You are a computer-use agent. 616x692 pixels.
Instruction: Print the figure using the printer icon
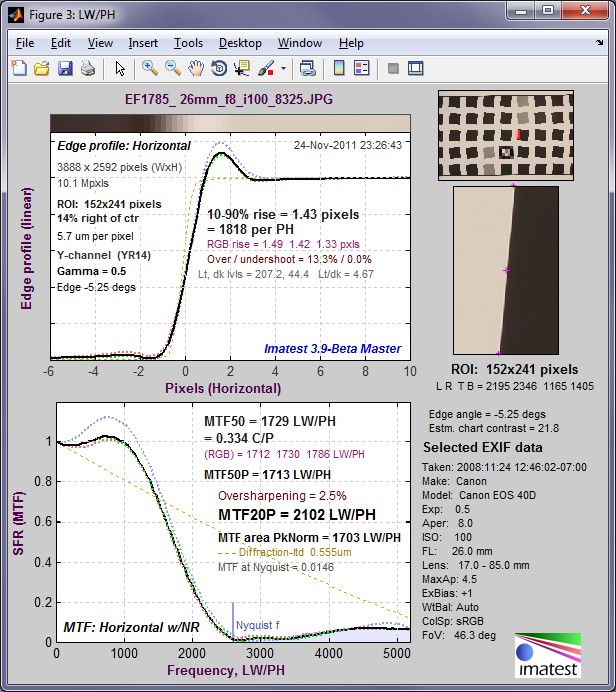click(x=88, y=68)
